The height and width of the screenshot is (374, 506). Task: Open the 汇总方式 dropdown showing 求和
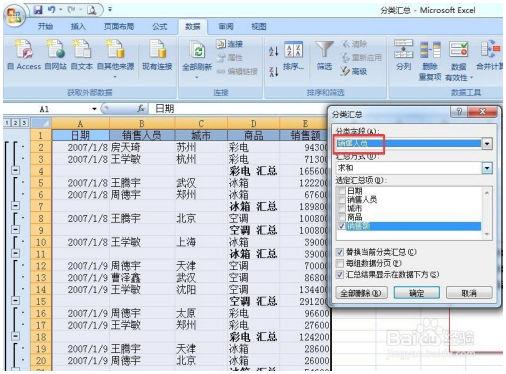click(x=487, y=168)
